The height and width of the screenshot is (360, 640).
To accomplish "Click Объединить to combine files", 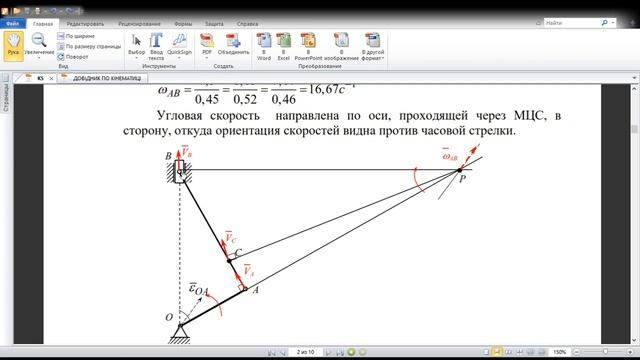I will point(233,44).
